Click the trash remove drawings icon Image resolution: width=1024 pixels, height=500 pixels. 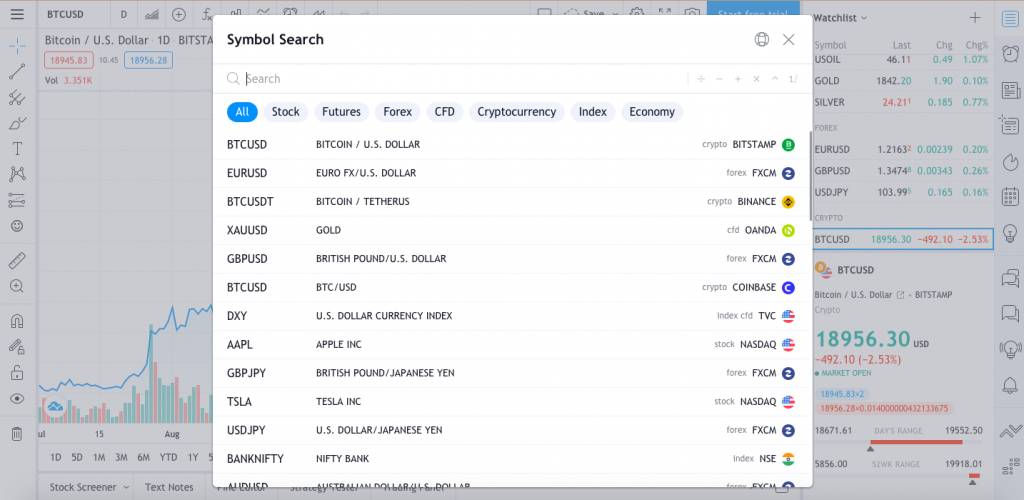point(17,433)
